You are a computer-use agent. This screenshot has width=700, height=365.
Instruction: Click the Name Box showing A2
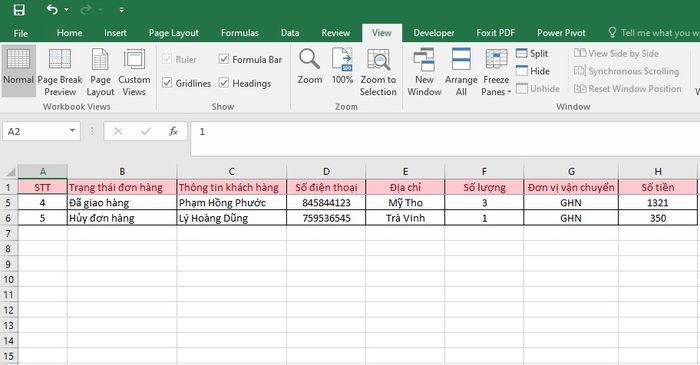(x=35, y=132)
